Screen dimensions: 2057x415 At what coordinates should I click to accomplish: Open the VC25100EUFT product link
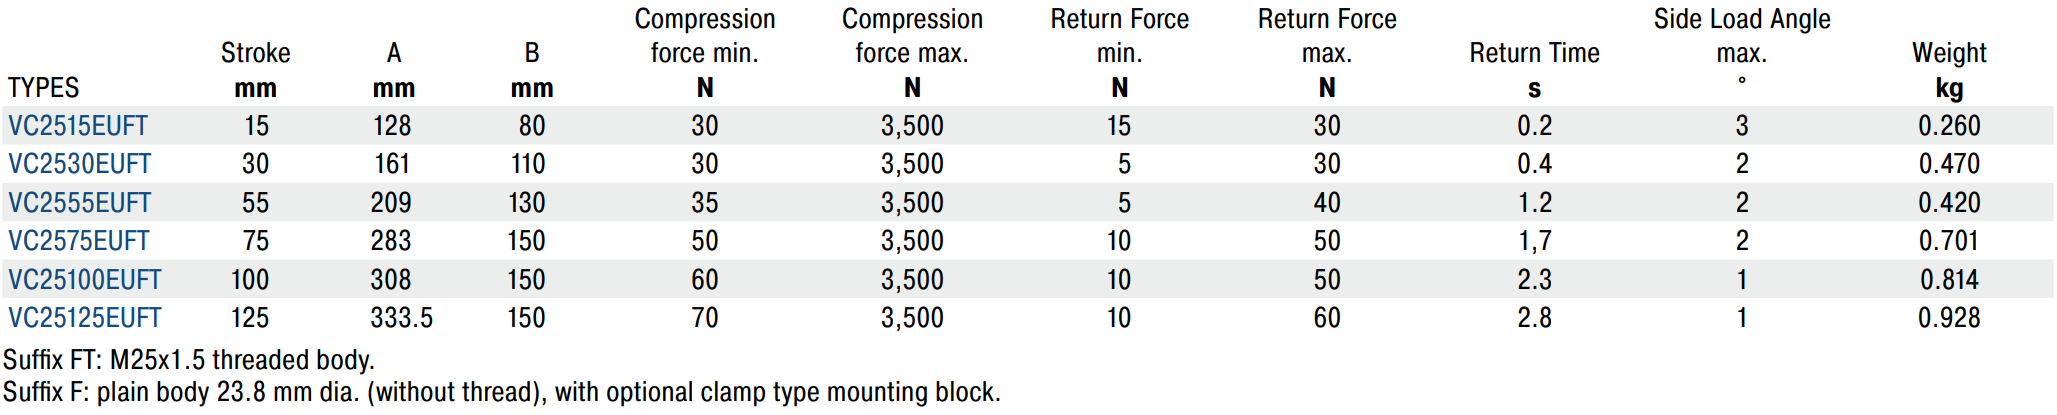click(x=85, y=280)
